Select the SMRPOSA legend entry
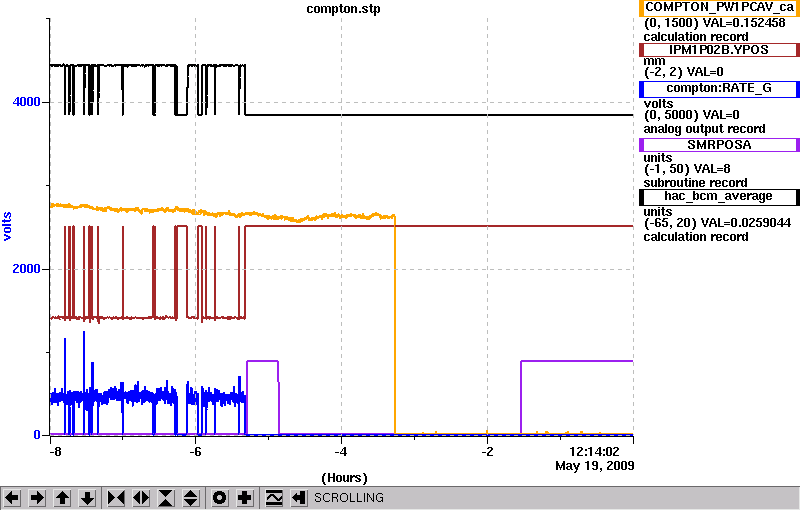The width and height of the screenshot is (800, 510). [x=719, y=145]
